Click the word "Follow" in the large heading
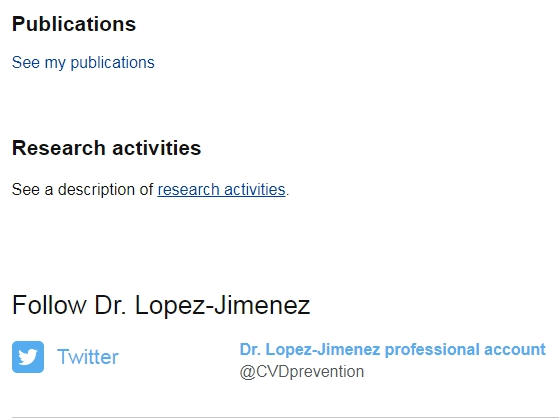The height and width of the screenshot is (419, 559). click(49, 305)
